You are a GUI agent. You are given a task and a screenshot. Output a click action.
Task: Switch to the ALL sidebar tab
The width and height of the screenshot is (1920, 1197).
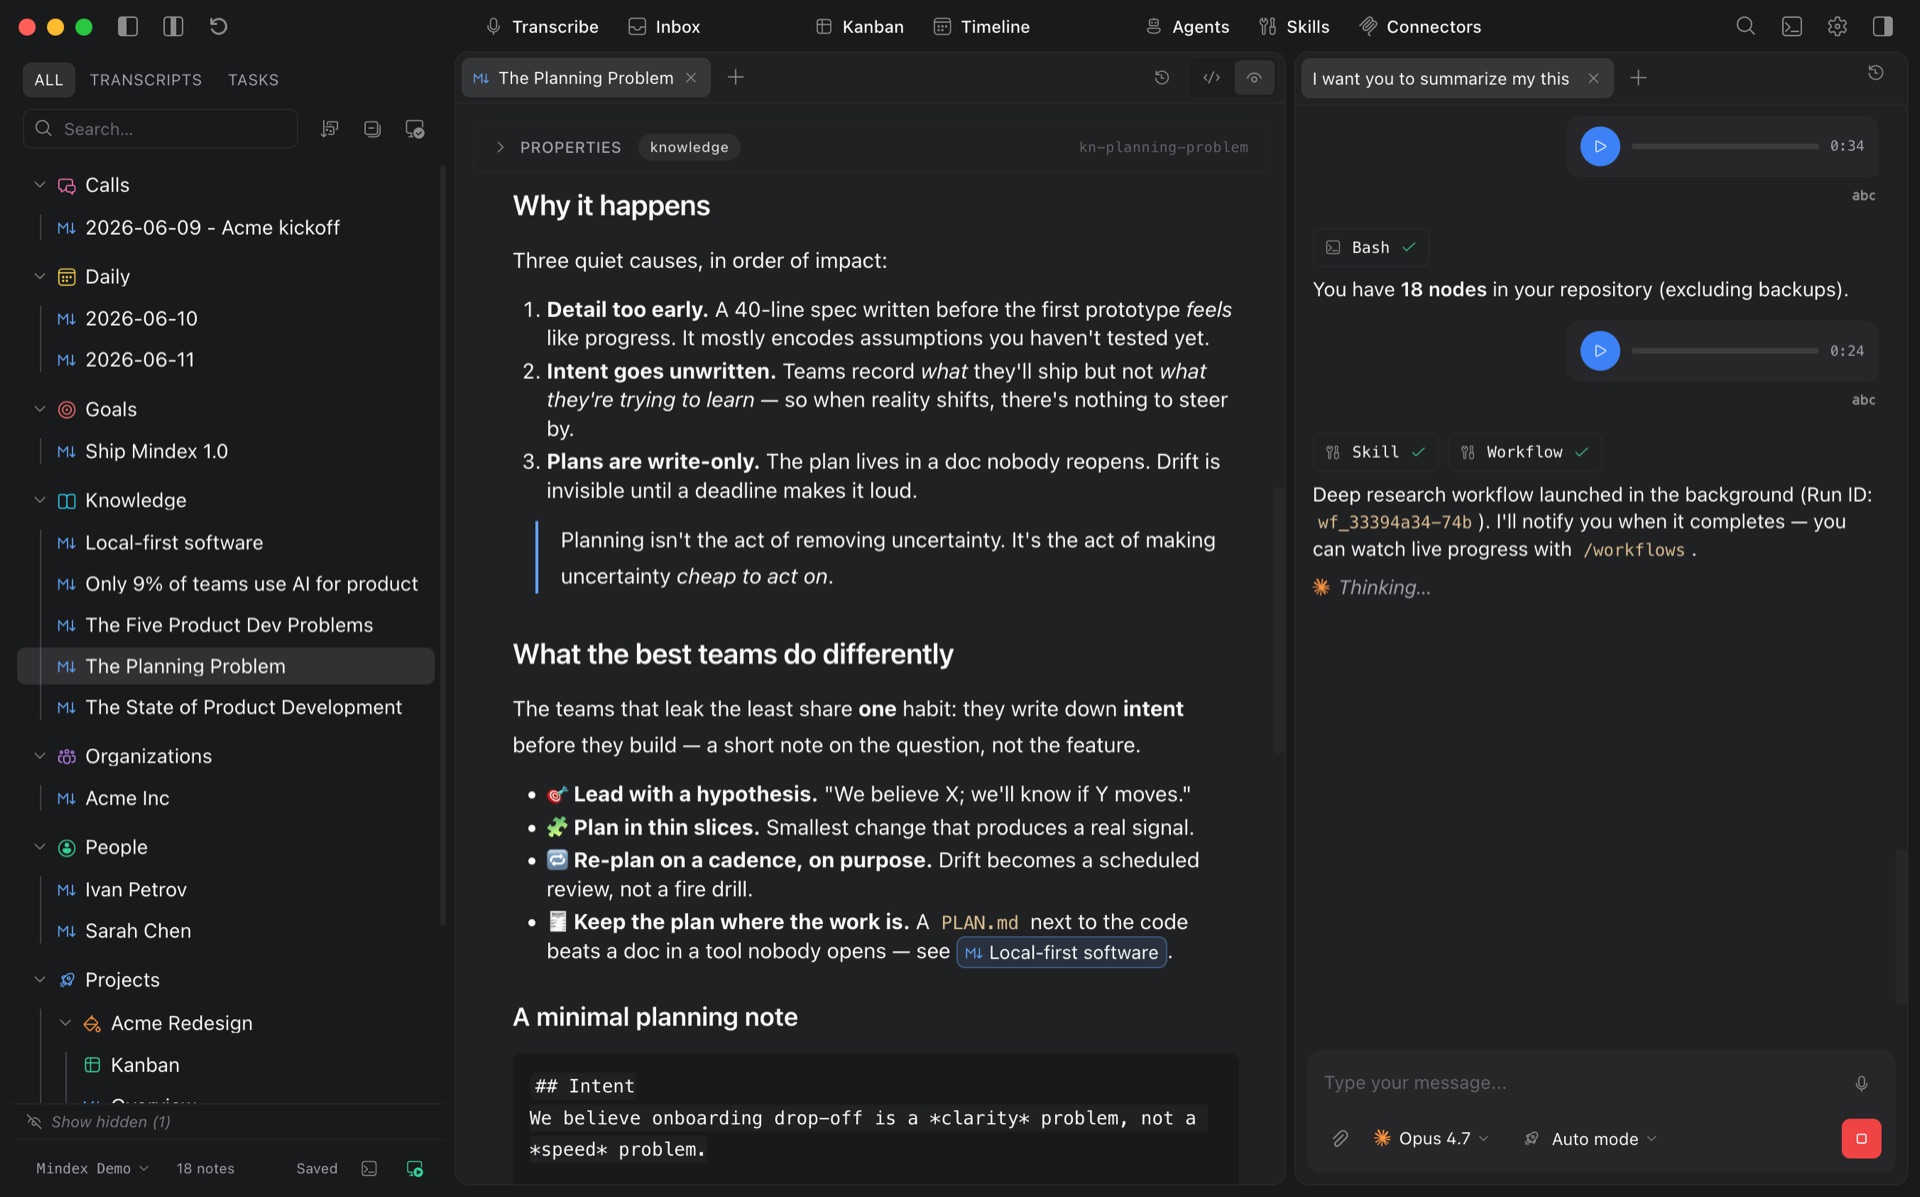click(49, 80)
